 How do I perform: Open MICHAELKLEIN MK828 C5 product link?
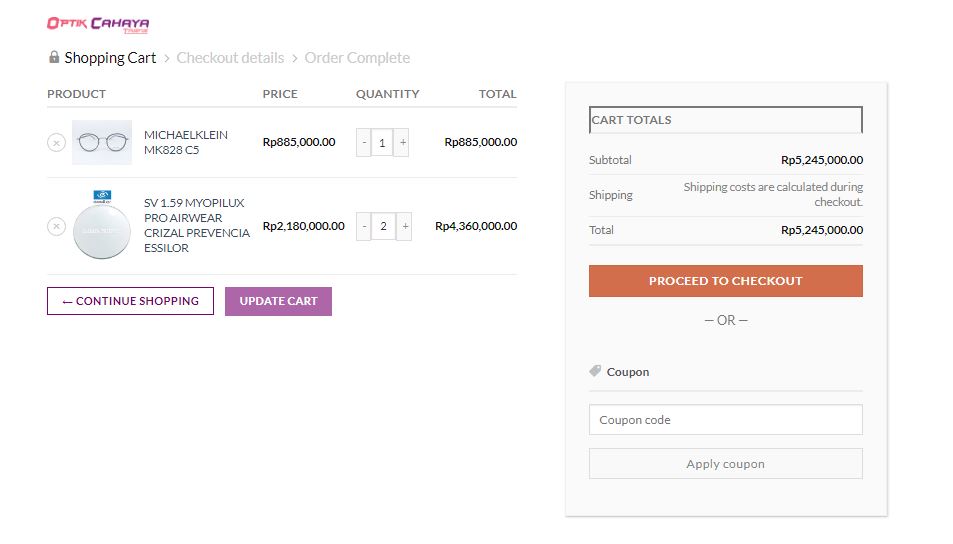[x=186, y=142]
